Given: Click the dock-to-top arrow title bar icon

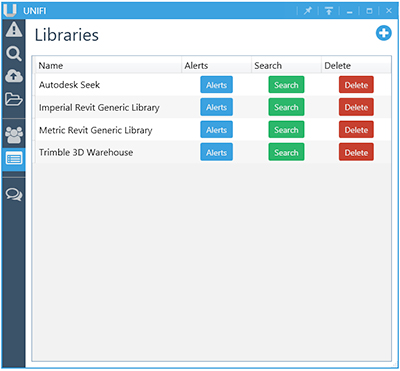Looking at the screenshot, I should pos(329,11).
